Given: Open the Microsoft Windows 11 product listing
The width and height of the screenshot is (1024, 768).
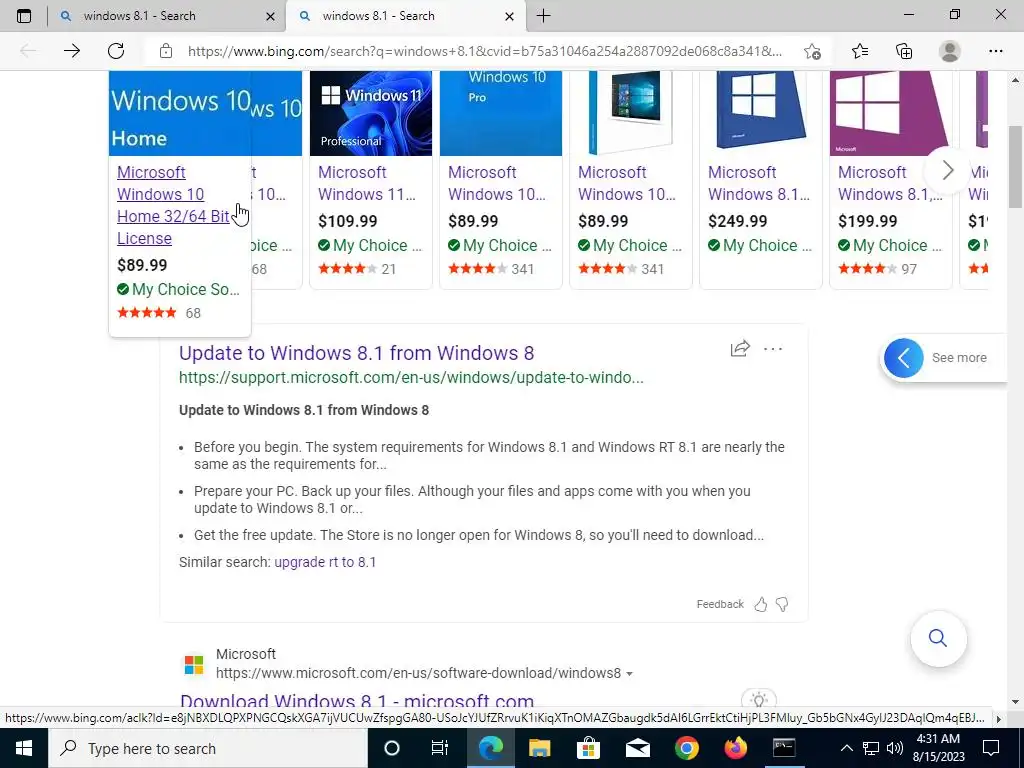Looking at the screenshot, I should click(367, 183).
